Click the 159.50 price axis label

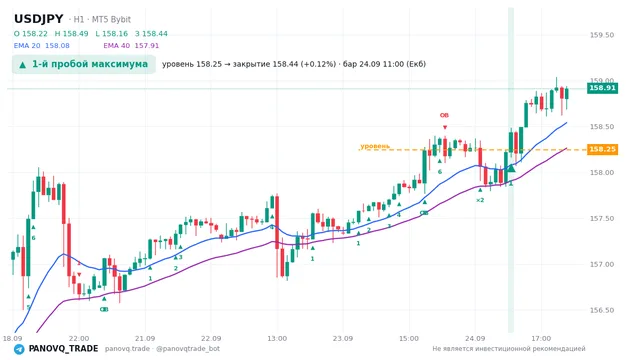coord(602,35)
